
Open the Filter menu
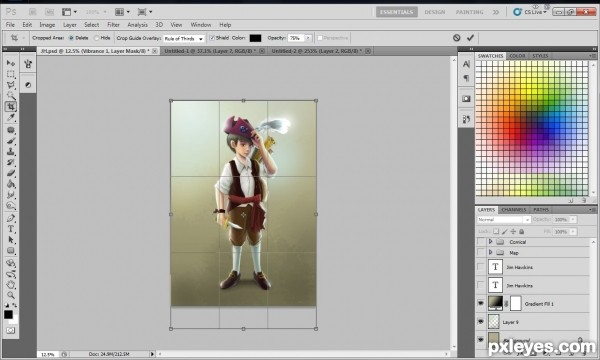[x=113, y=24]
